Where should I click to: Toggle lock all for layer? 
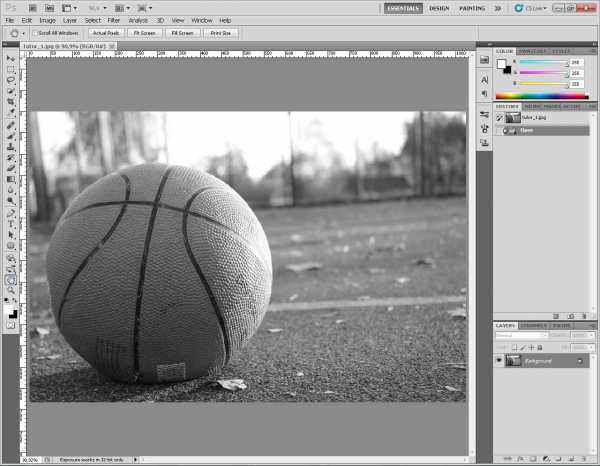[x=540, y=348]
